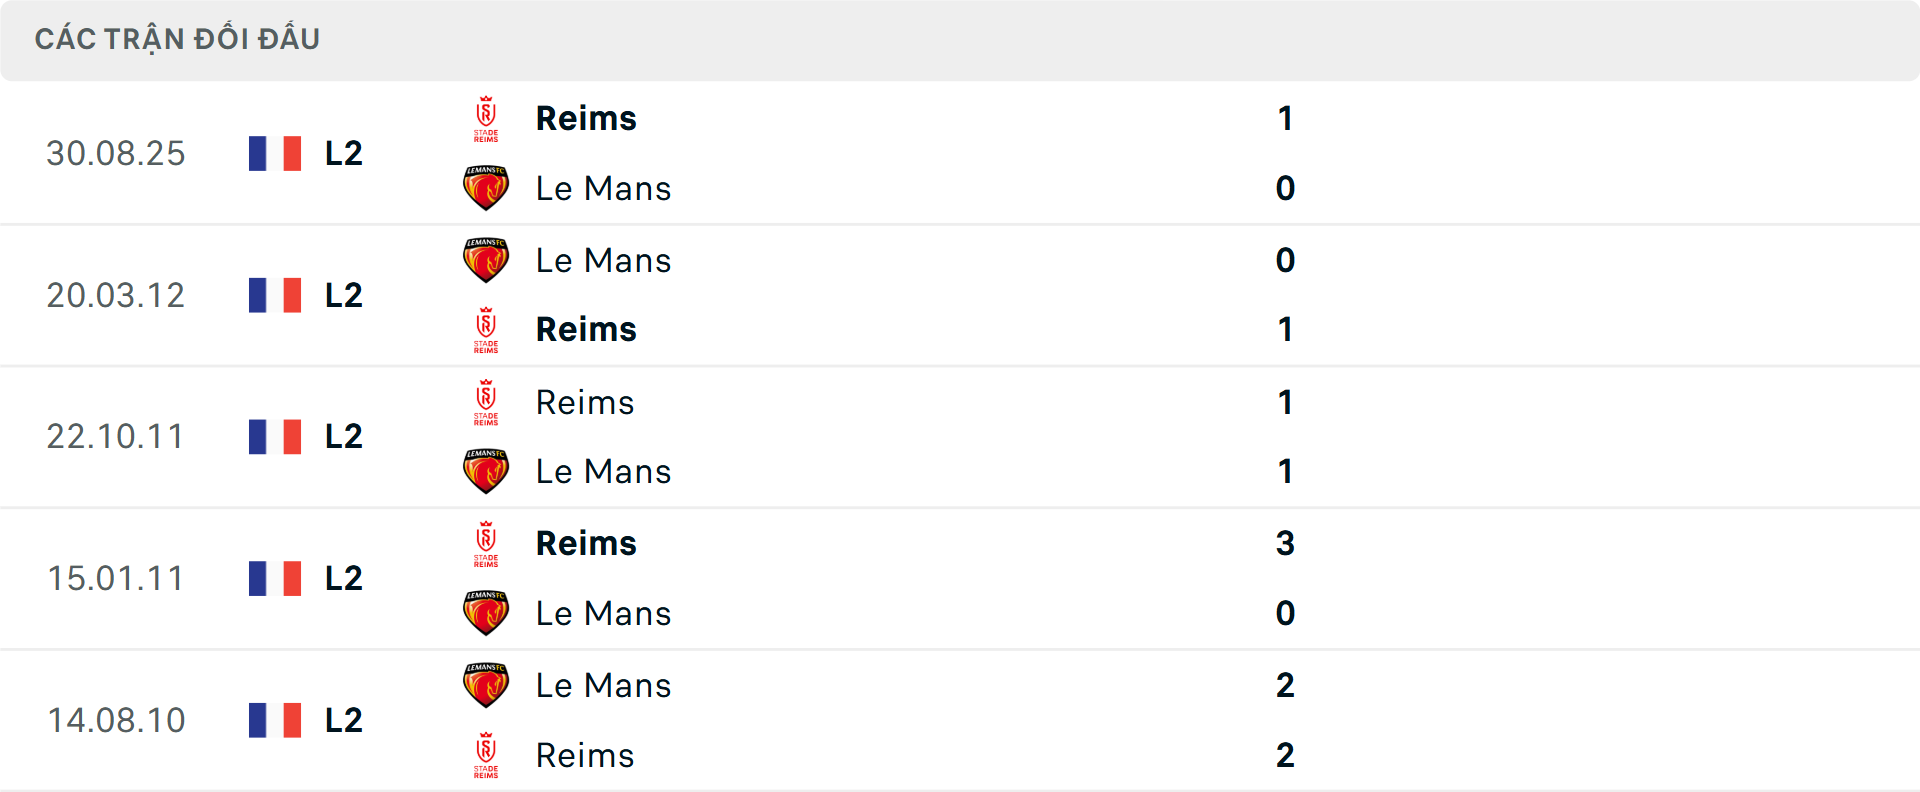Click the score 3 for Reims on 15.01.11
1920x792 pixels.
(1285, 543)
